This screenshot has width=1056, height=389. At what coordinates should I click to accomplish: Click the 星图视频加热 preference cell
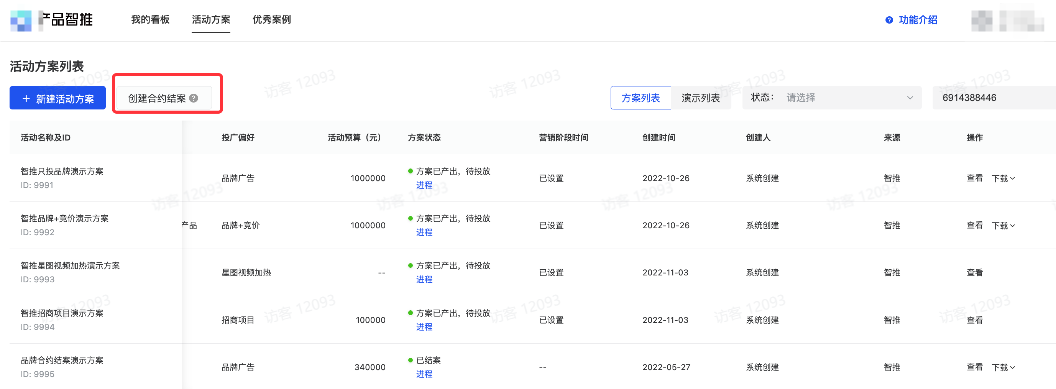point(246,273)
